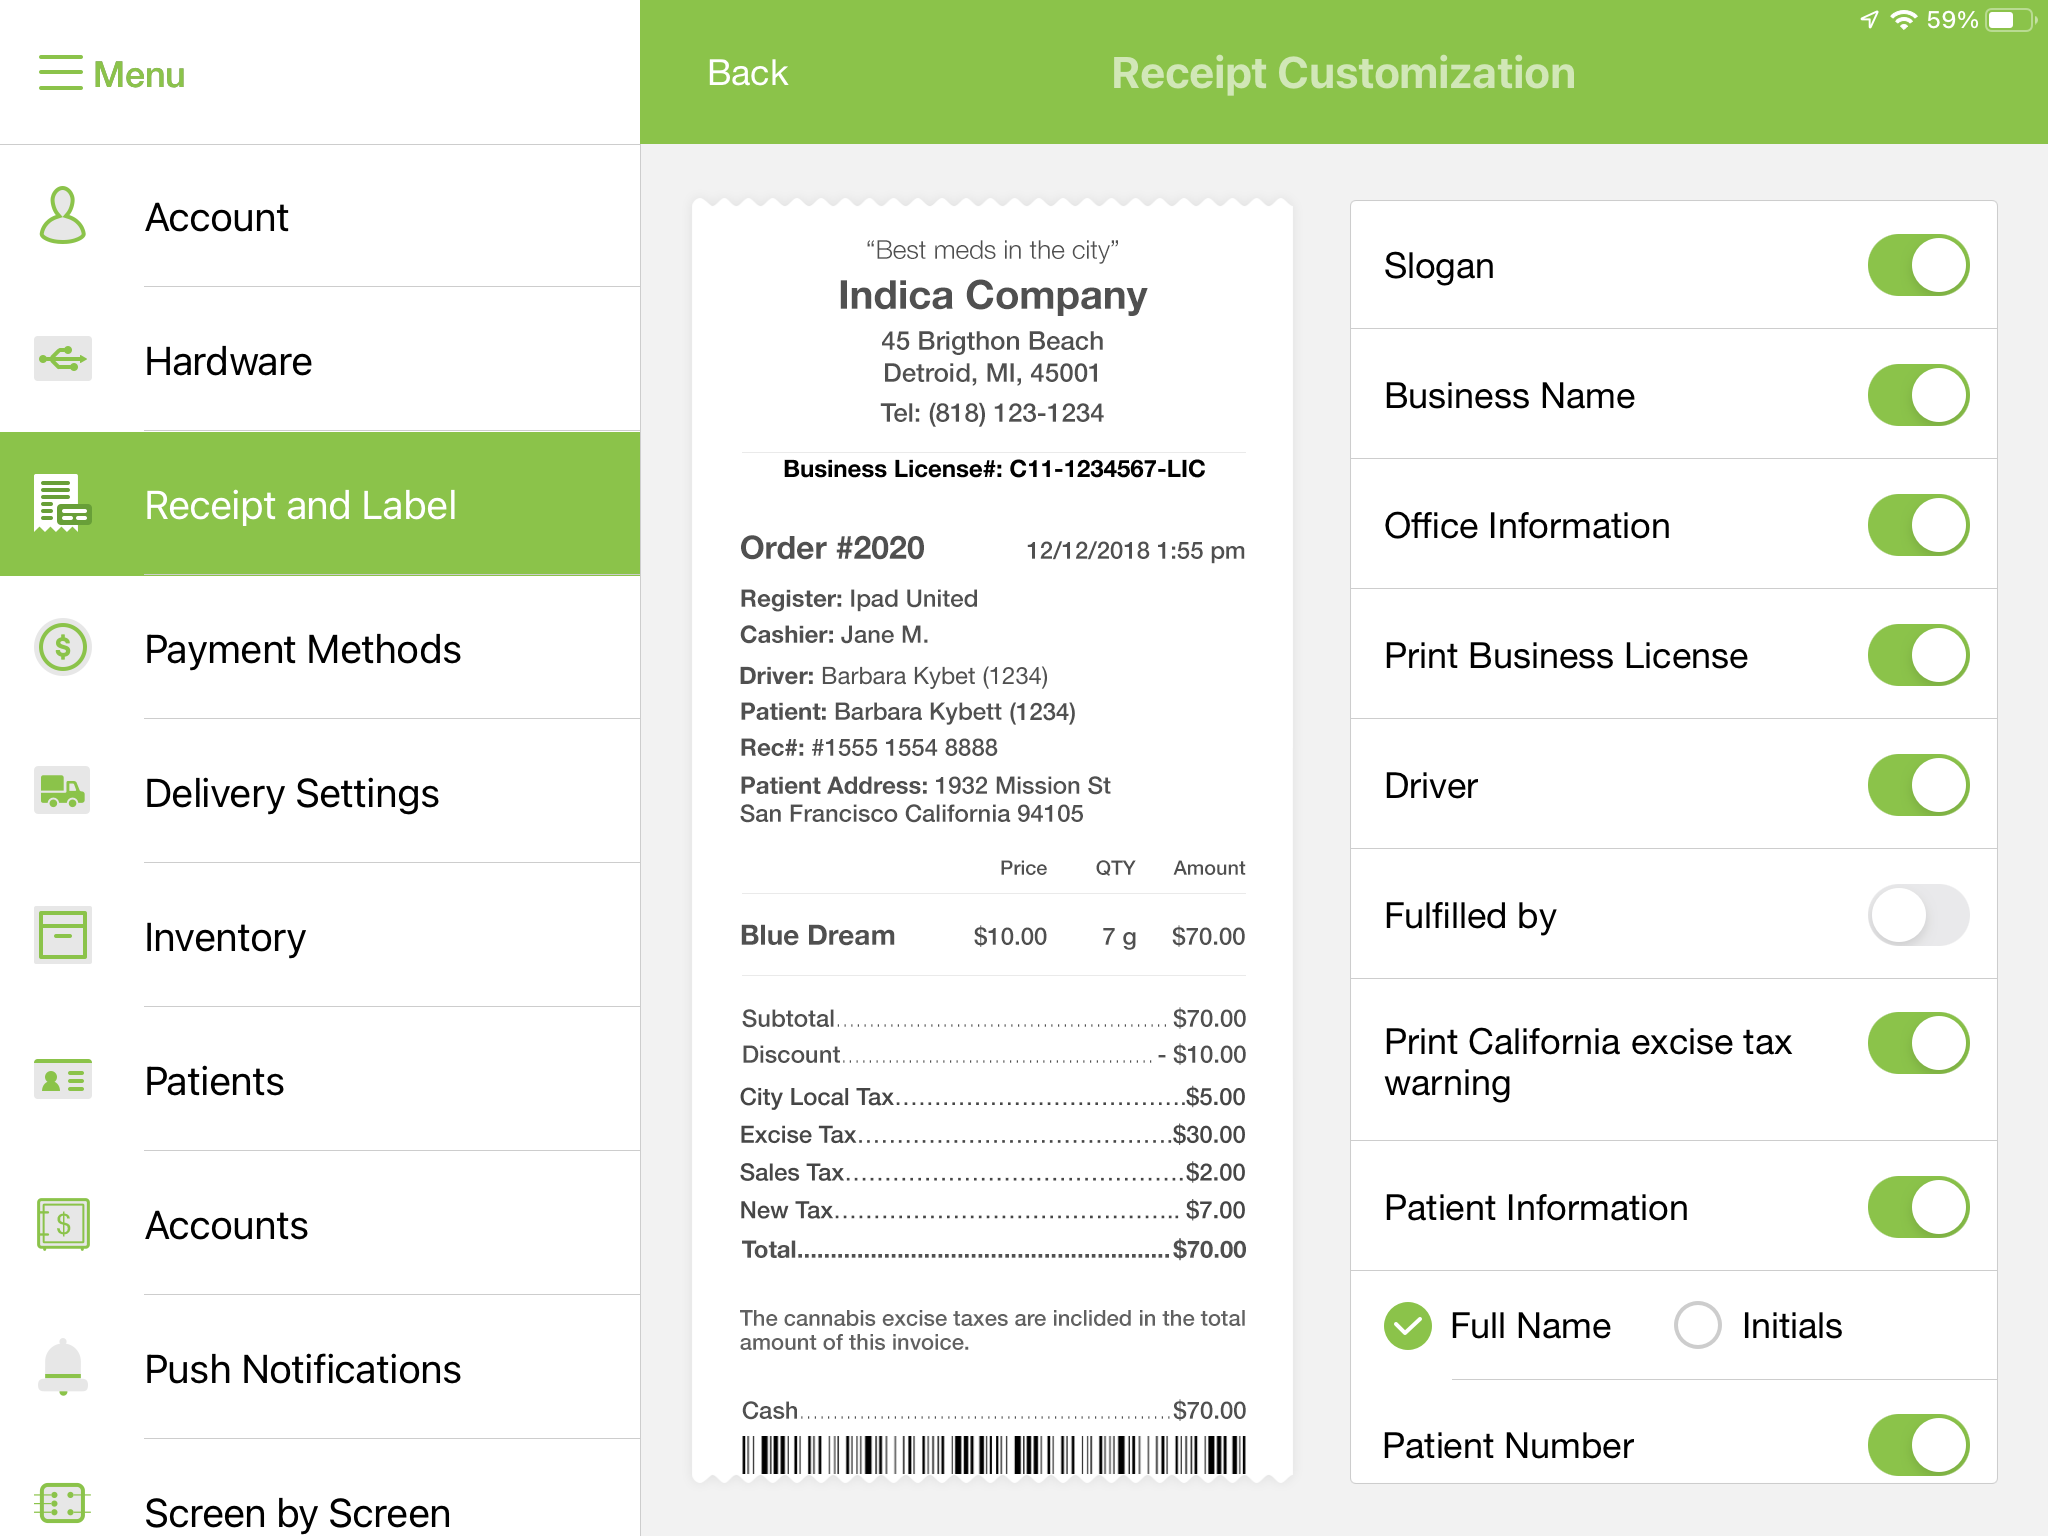Click the Receipt and Label receipt icon
Viewport: 2048px width, 1536px height.
pyautogui.click(x=62, y=505)
